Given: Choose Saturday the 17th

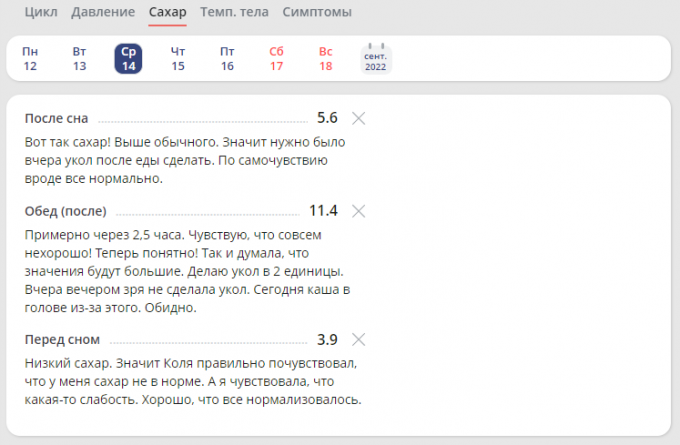Looking at the screenshot, I should [277, 59].
